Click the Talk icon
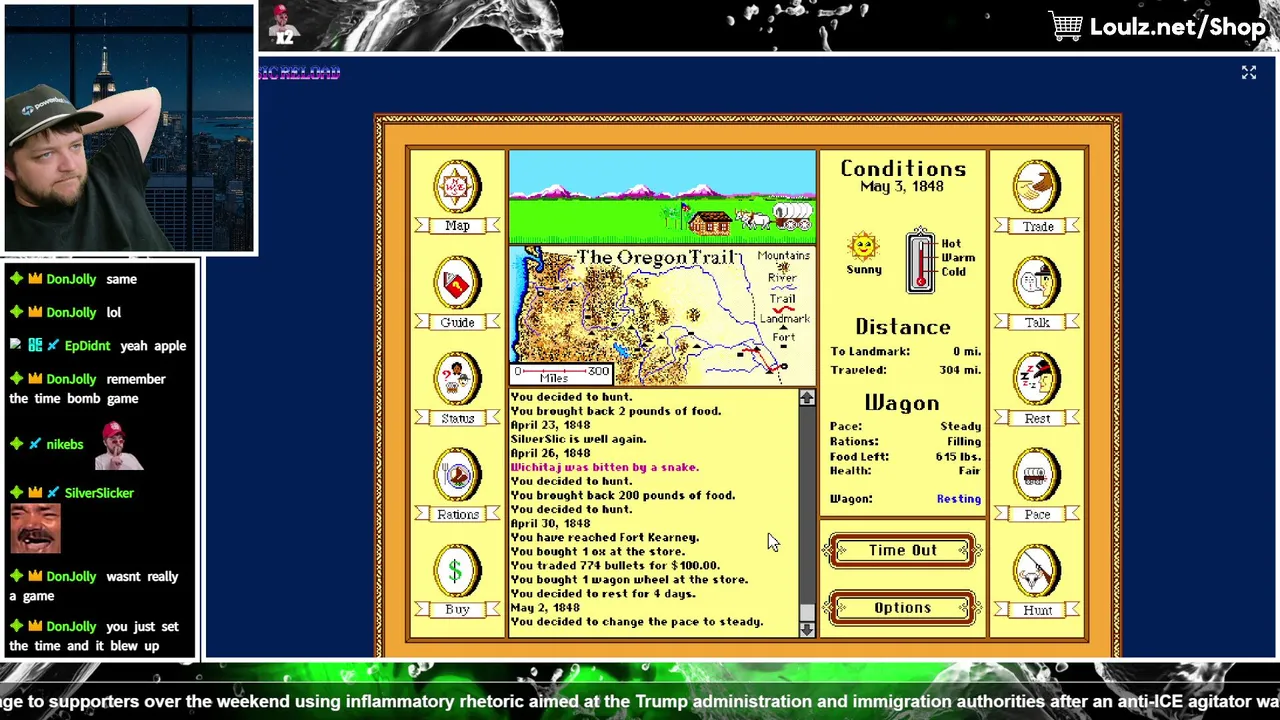Viewport: 1280px width, 720px height. [1037, 283]
